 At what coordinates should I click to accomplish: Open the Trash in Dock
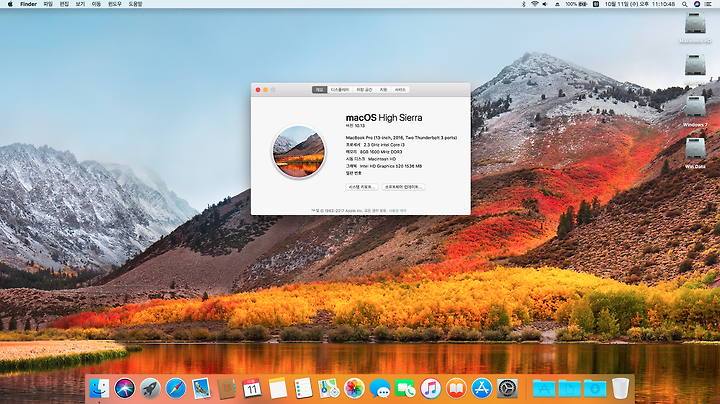(x=620, y=388)
